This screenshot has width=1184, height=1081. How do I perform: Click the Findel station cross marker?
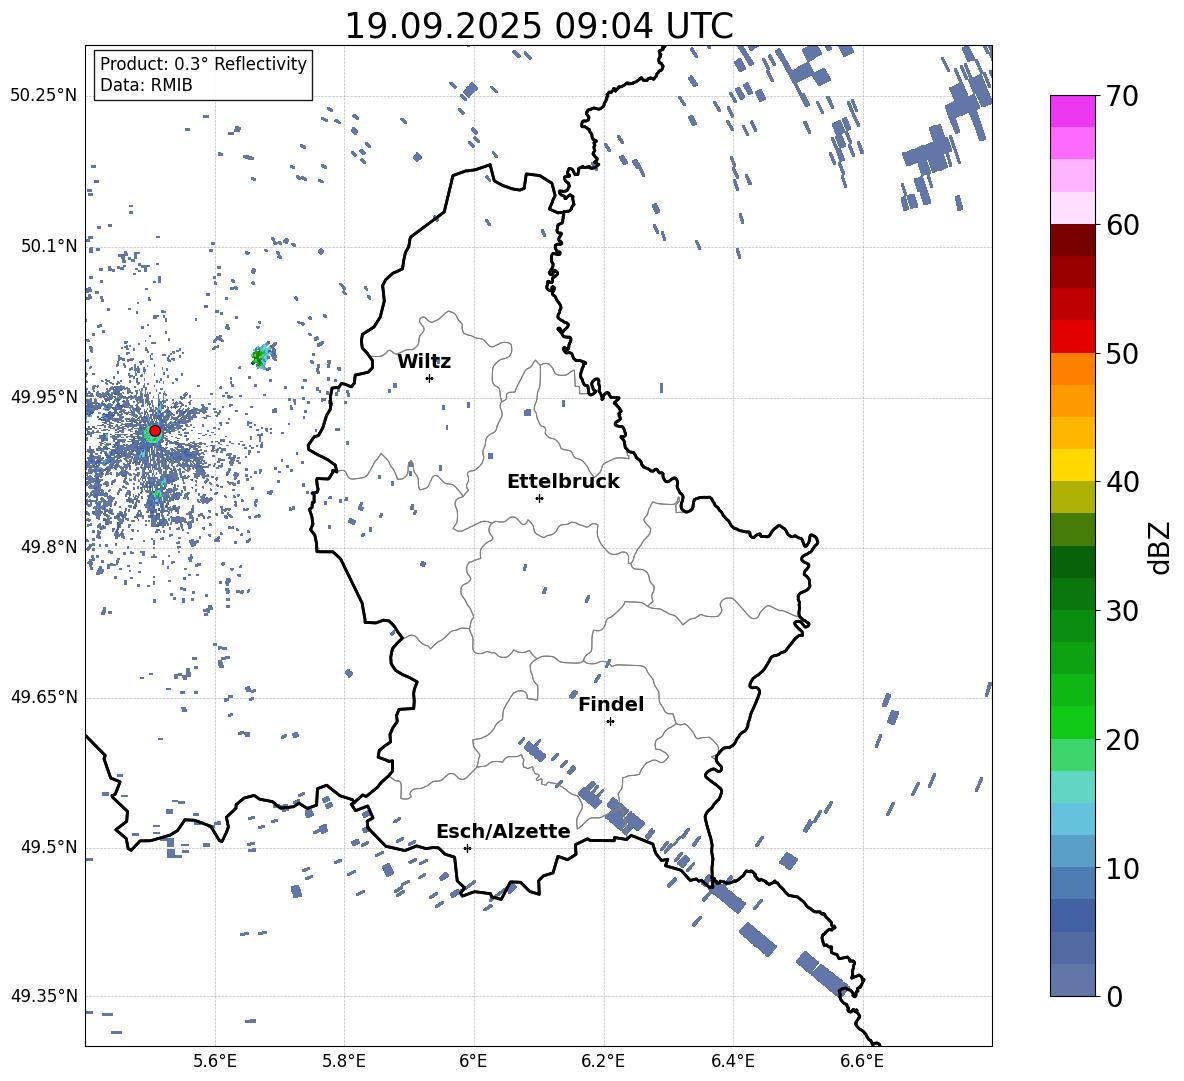[x=610, y=722]
